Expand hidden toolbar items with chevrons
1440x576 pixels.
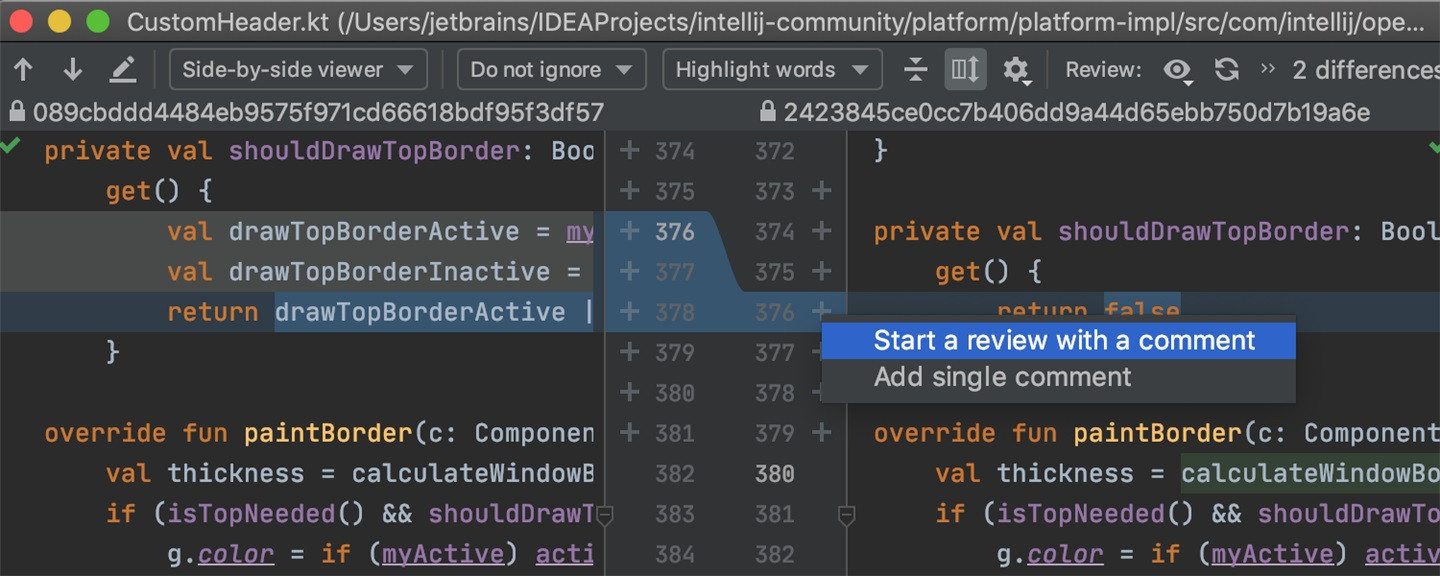point(1268,69)
